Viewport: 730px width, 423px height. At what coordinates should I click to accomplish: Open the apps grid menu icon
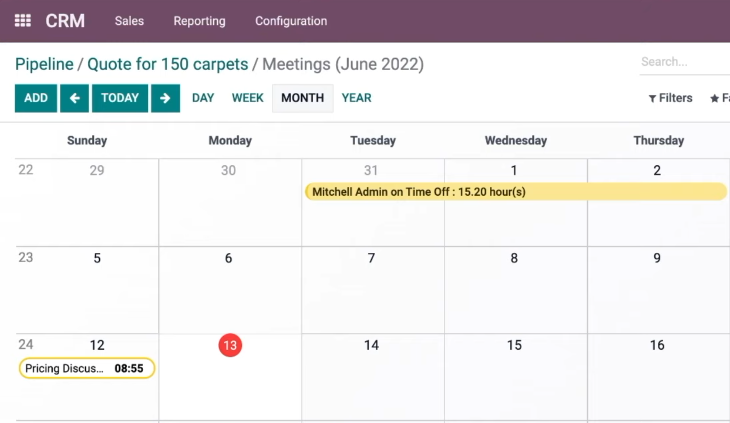pyautogui.click(x=22, y=21)
